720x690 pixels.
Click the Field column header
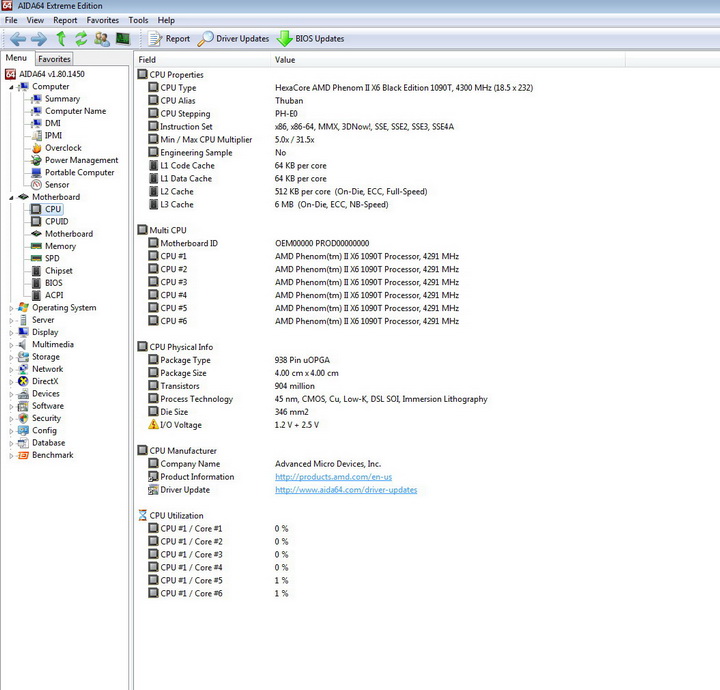[202, 60]
